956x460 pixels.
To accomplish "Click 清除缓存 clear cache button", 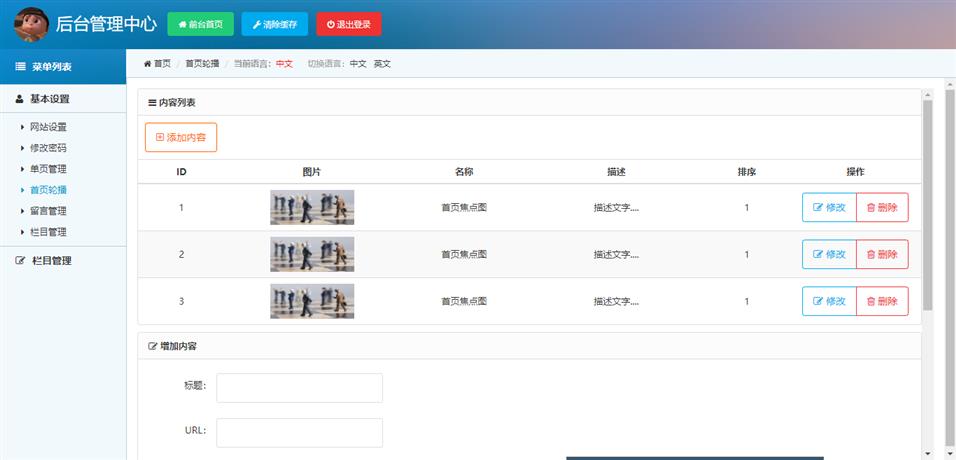I will (x=274, y=24).
